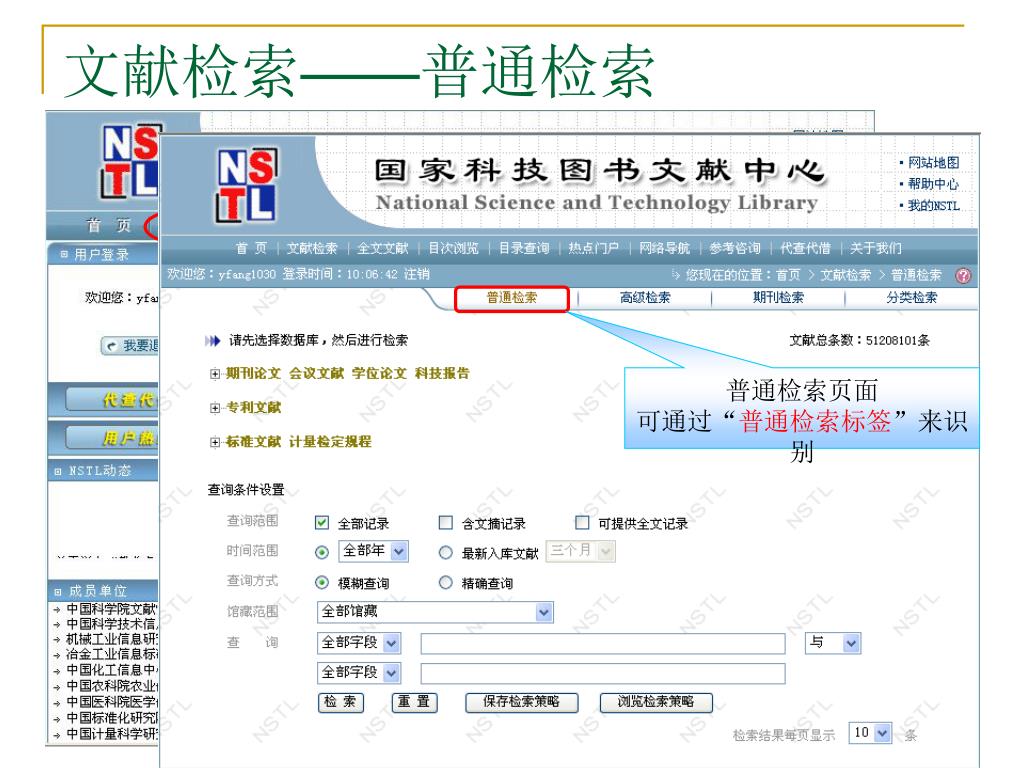Choose the 精确查询 radio option
Screen dimensions: 1024x768
coord(445,582)
